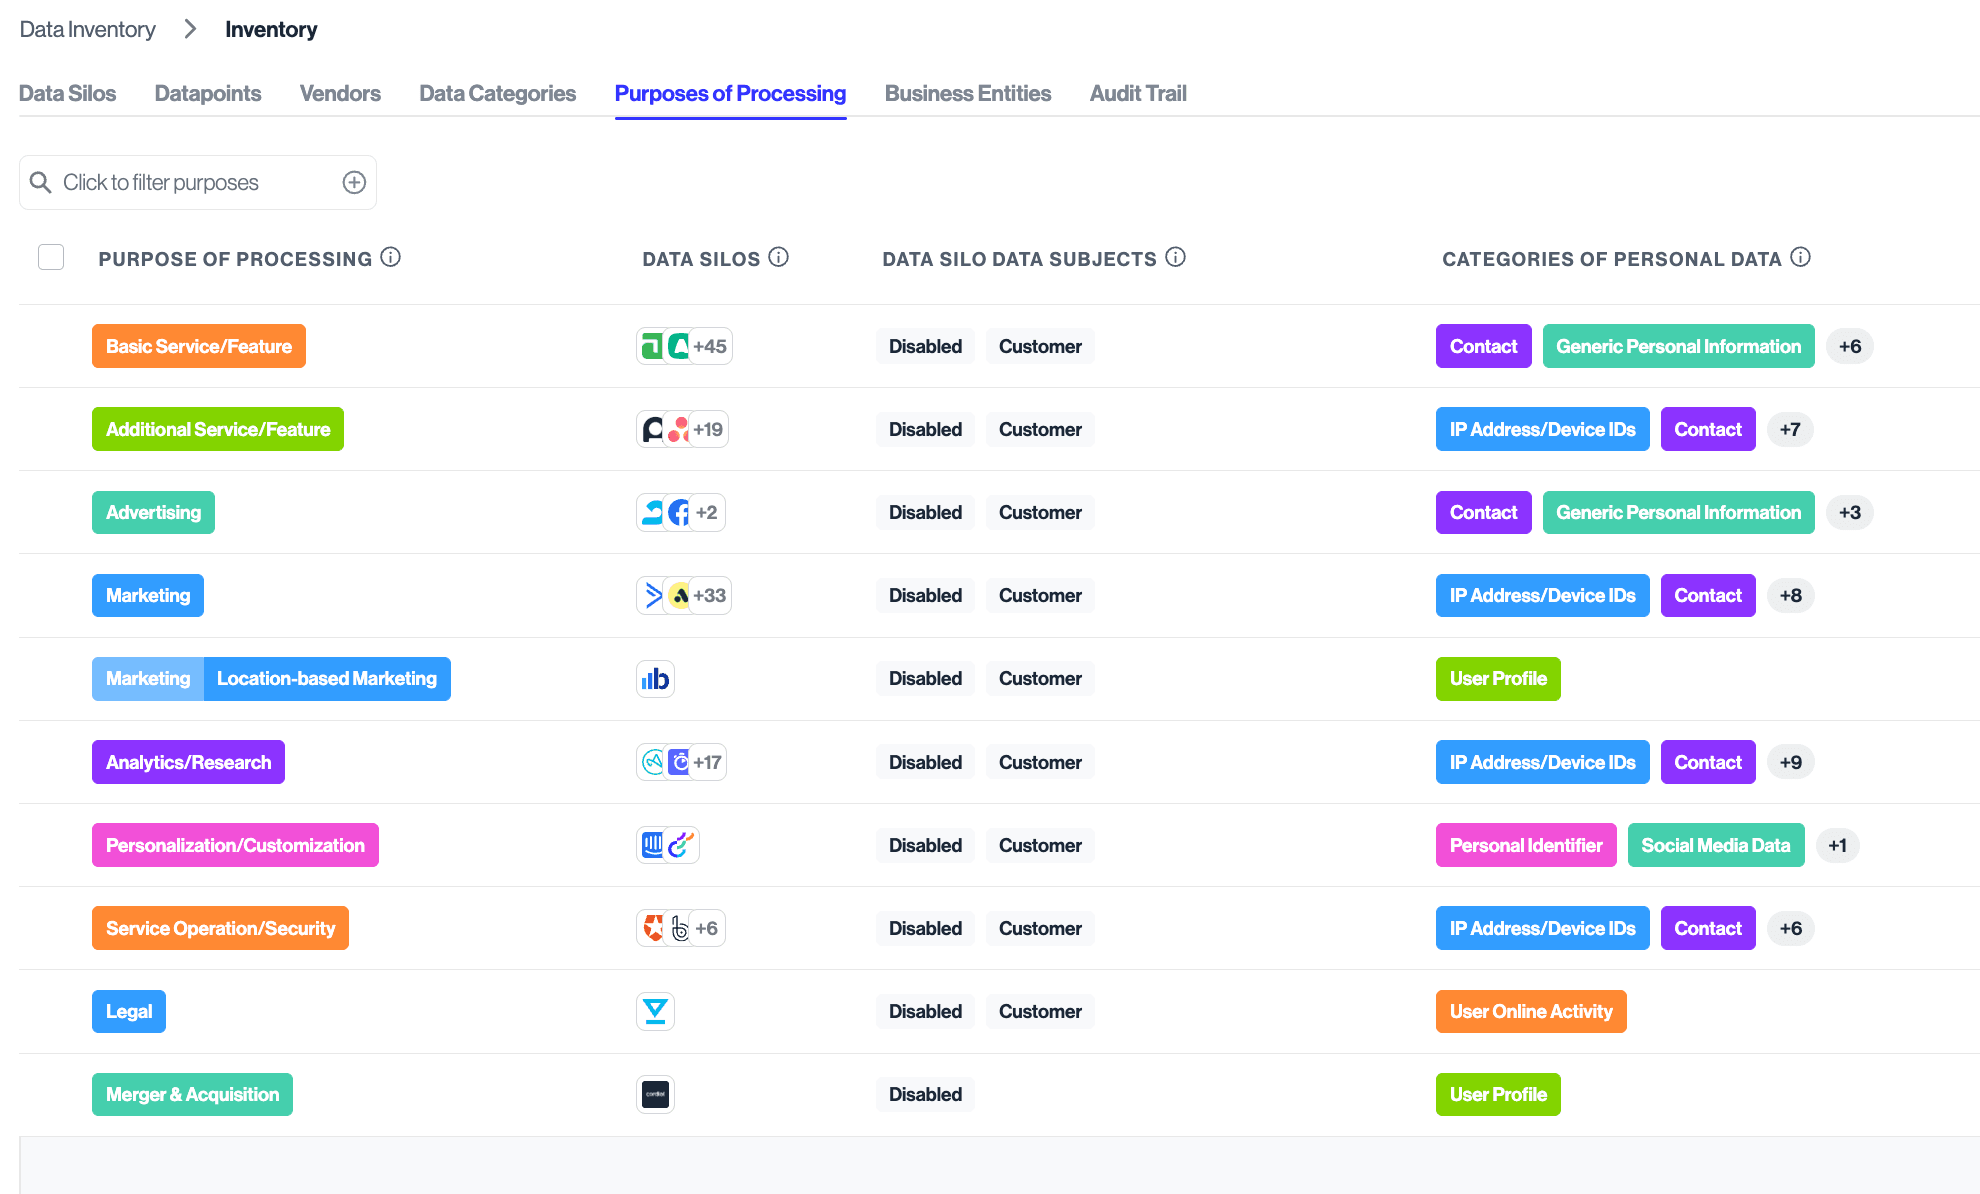This screenshot has height=1194, width=1980.
Task: Open the Location-based Marketing data silo icon
Action: [x=655, y=679]
